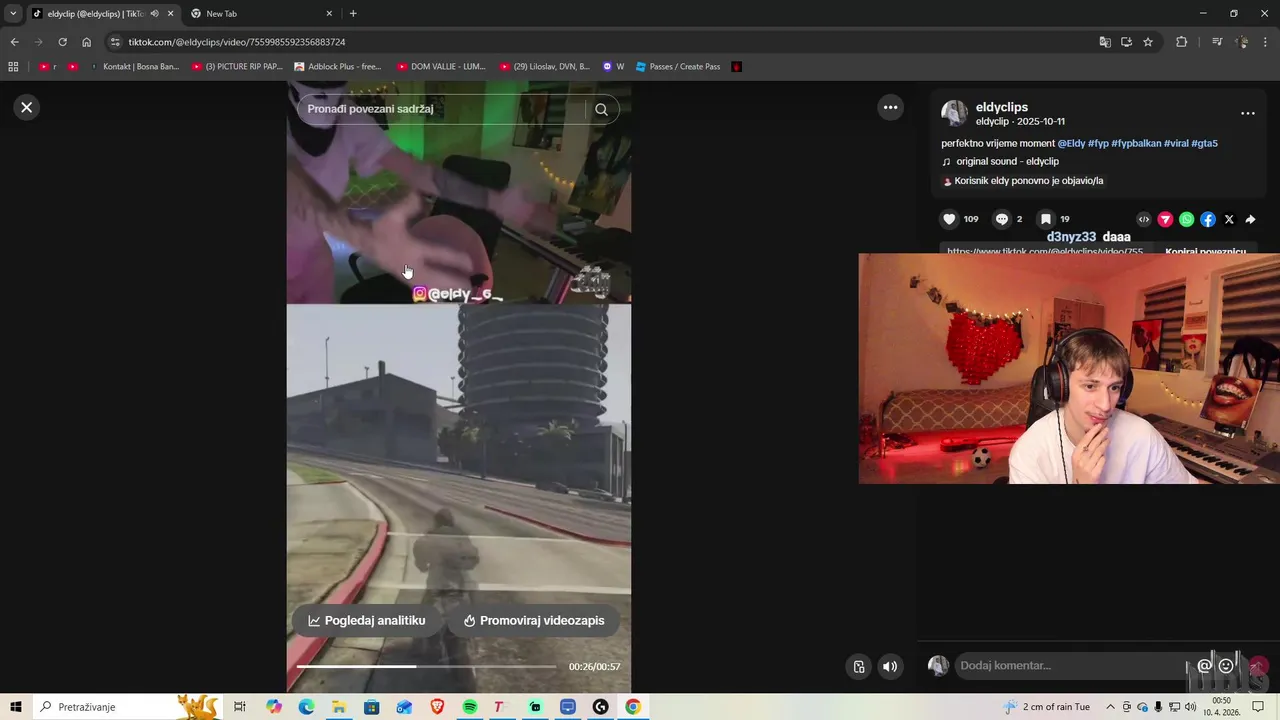Show hidden system tray icons chevron
This screenshot has height=720, width=1280.
pyautogui.click(x=1110, y=707)
